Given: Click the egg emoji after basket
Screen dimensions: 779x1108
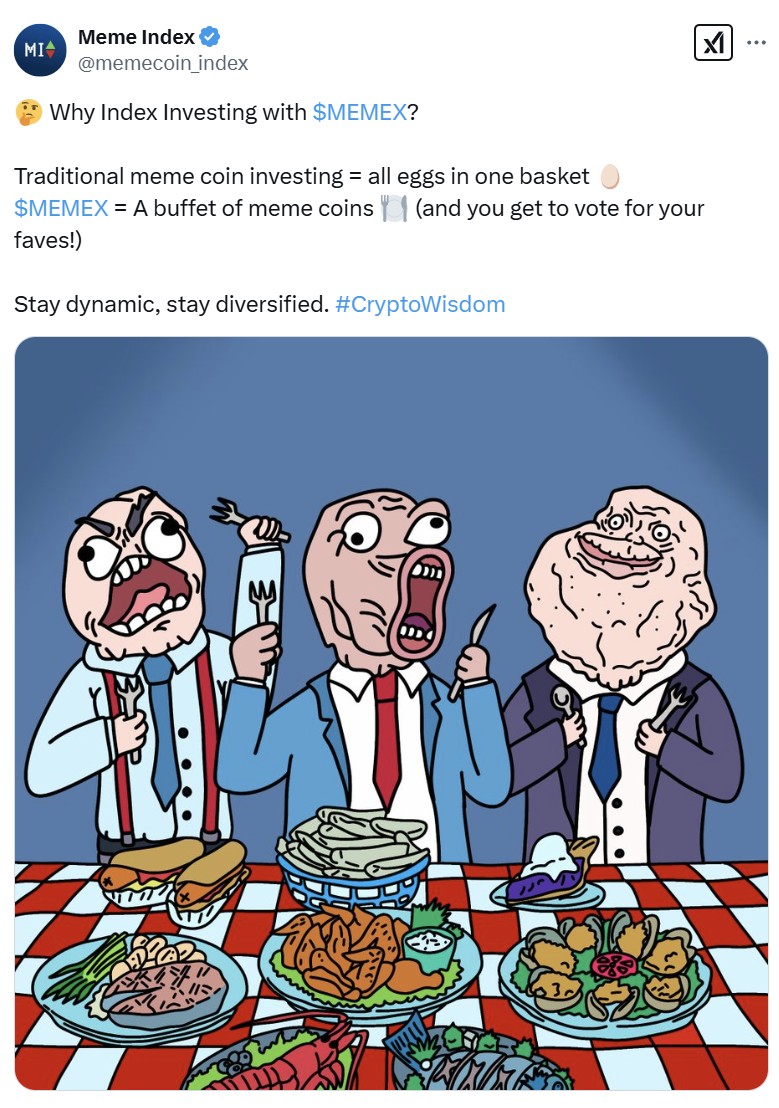Looking at the screenshot, I should (609, 176).
